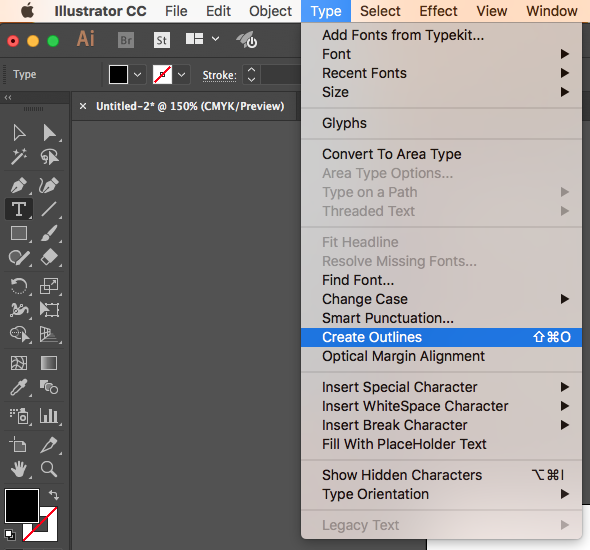Click the GPU performance rocket icon

(246, 40)
